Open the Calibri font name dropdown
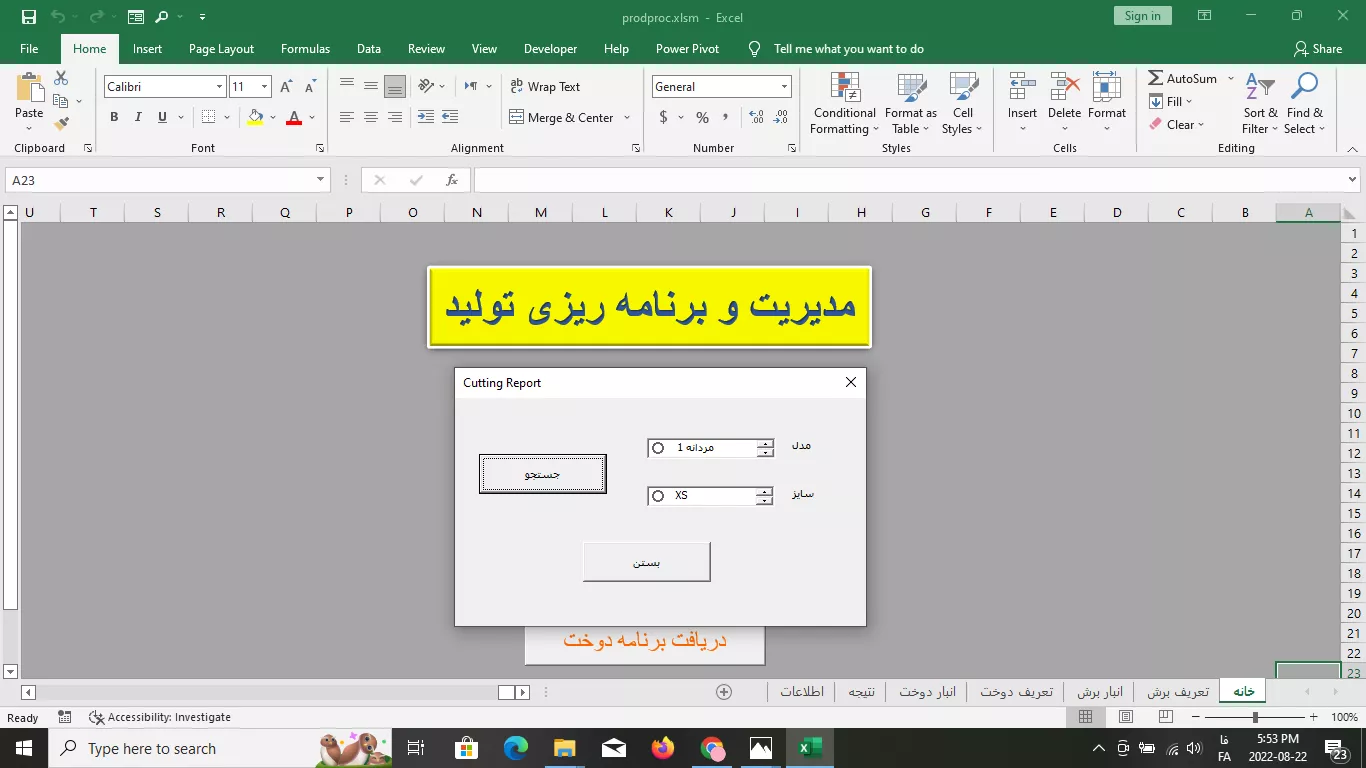 [219, 87]
